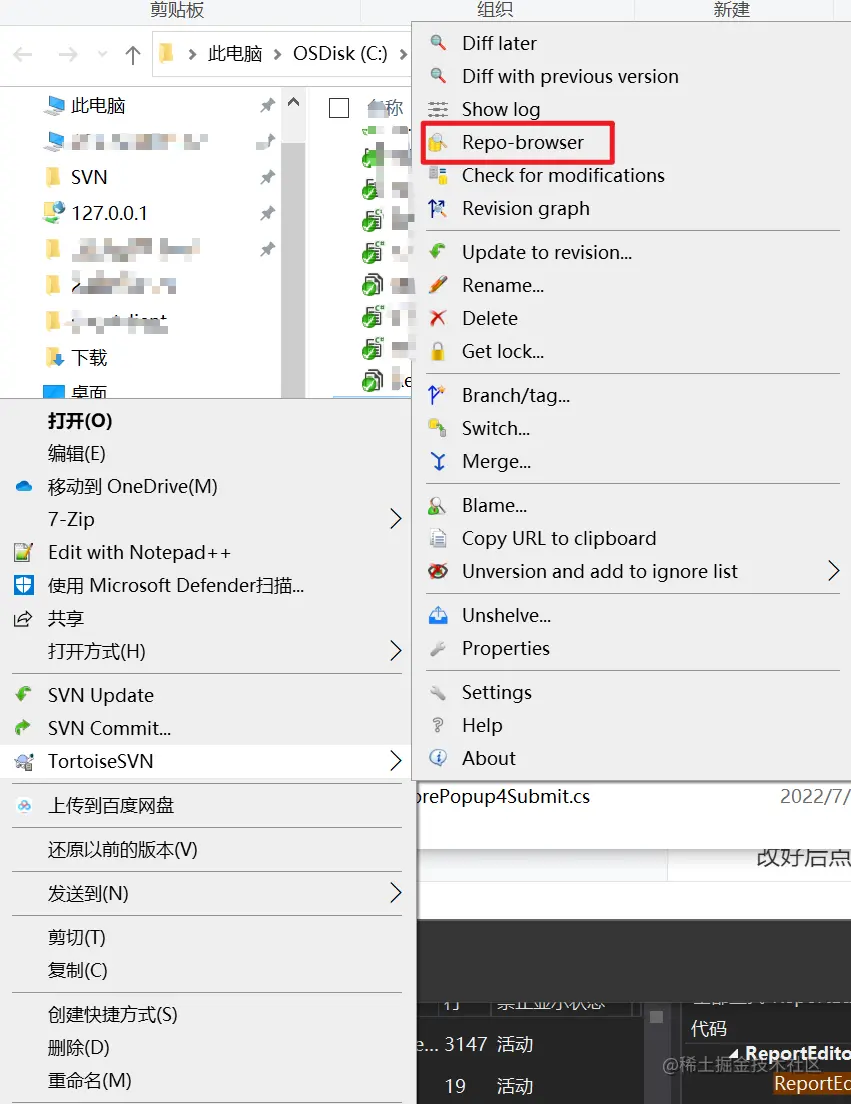Click the Show log list icon
This screenshot has height=1104, width=851.
438,108
